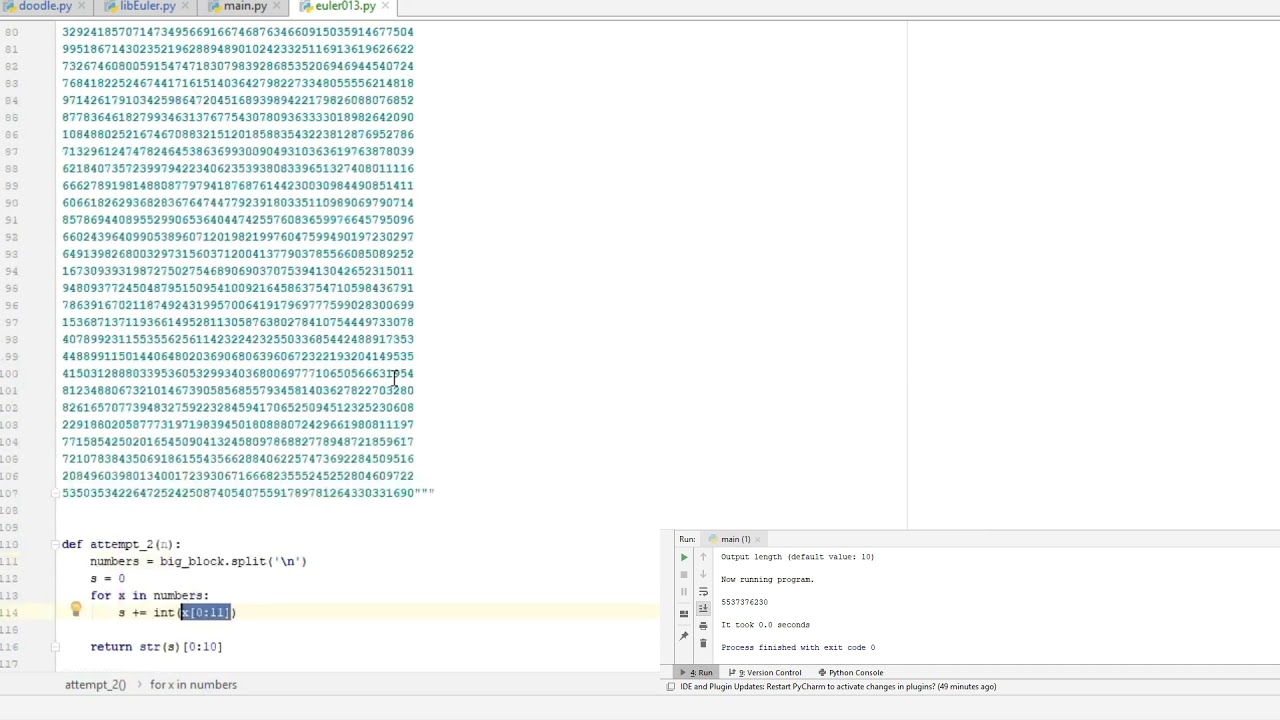Viewport: 1280px width, 720px height.
Task: Open the Python Console tool window
Action: 849,673
